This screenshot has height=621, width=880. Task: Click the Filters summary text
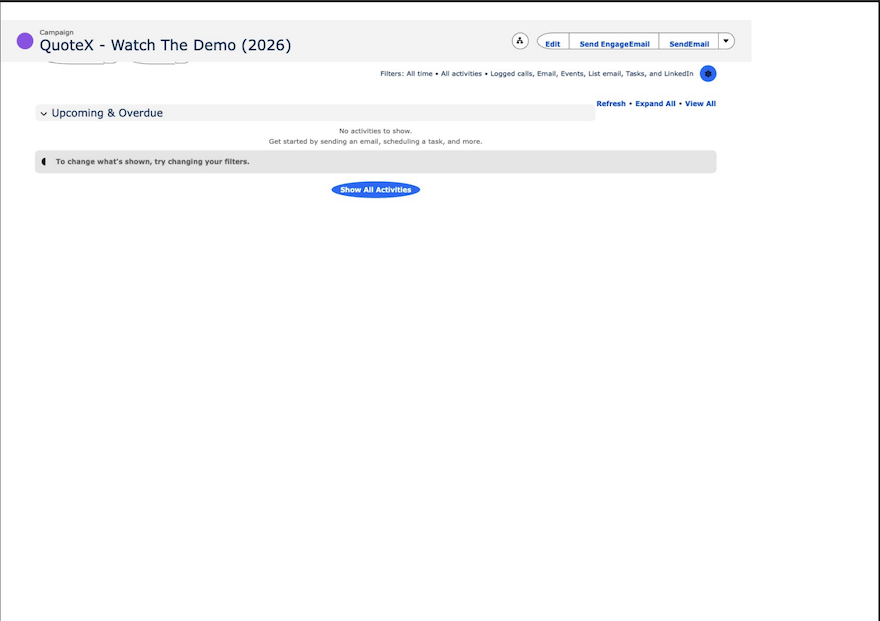pos(537,73)
